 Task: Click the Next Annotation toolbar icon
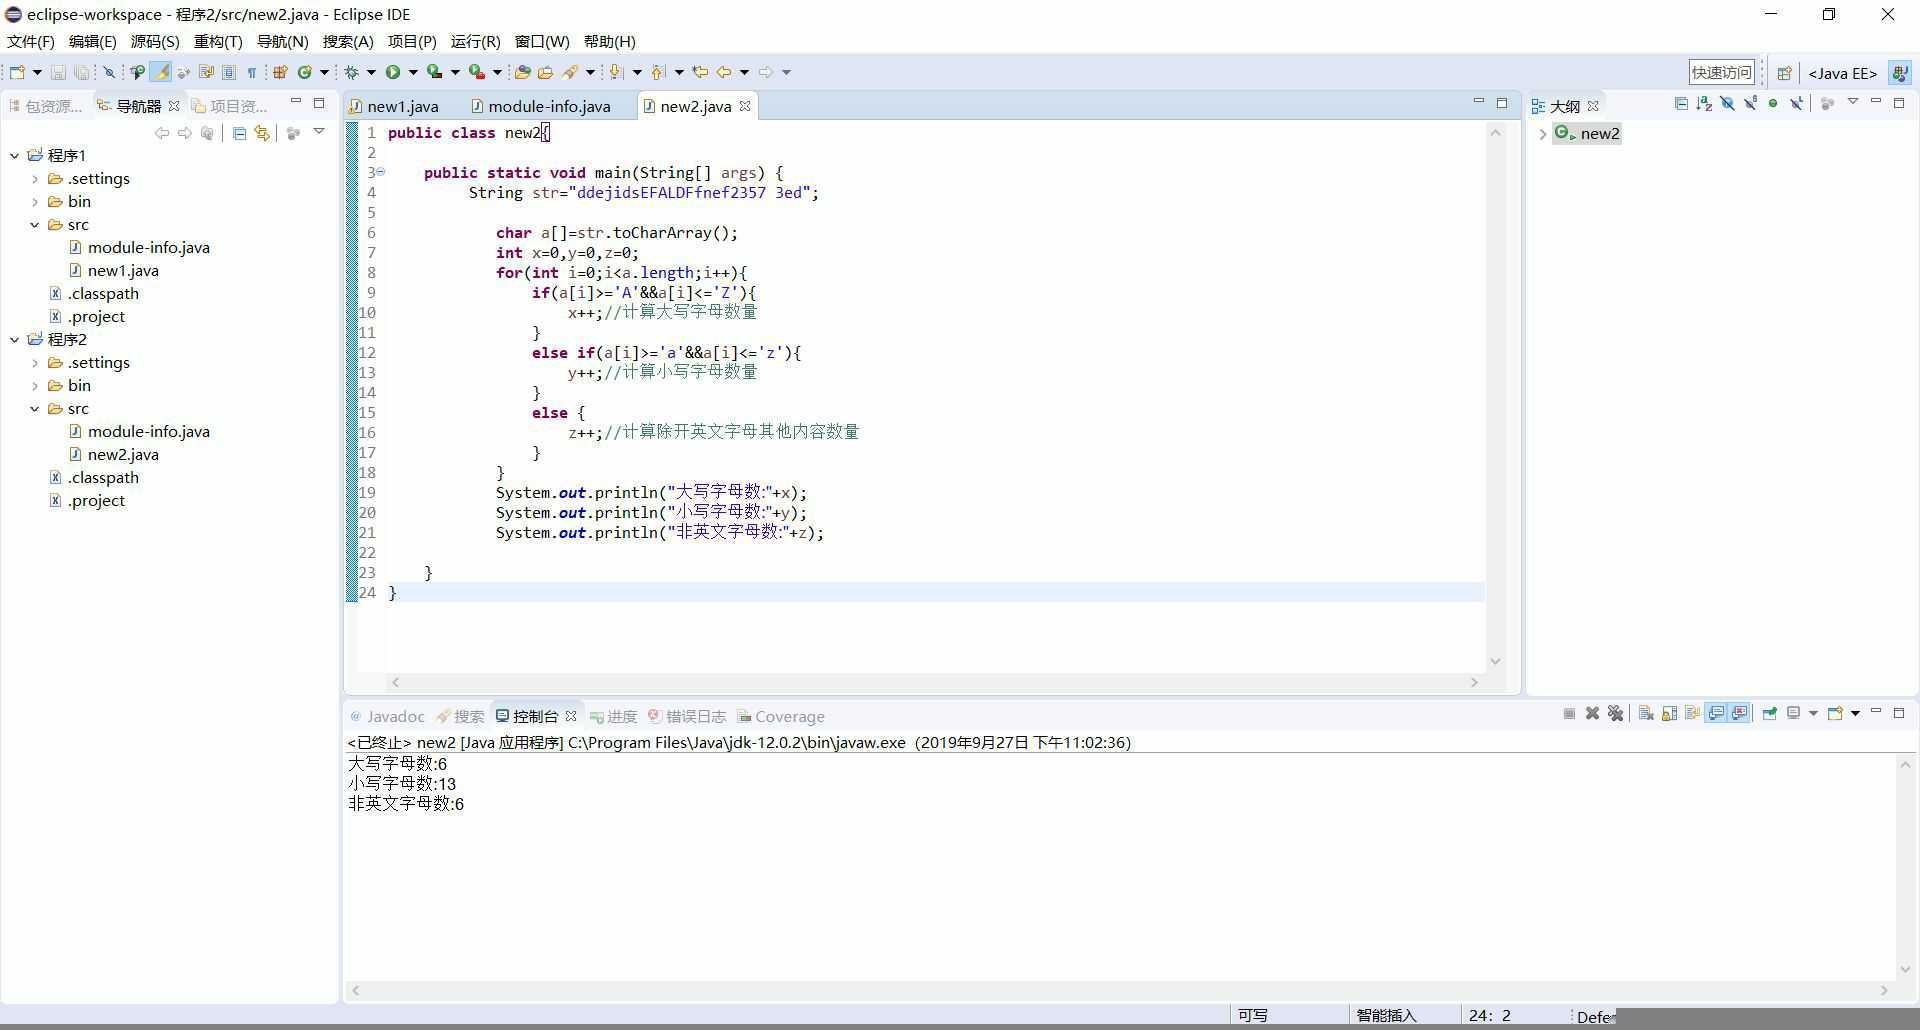617,72
